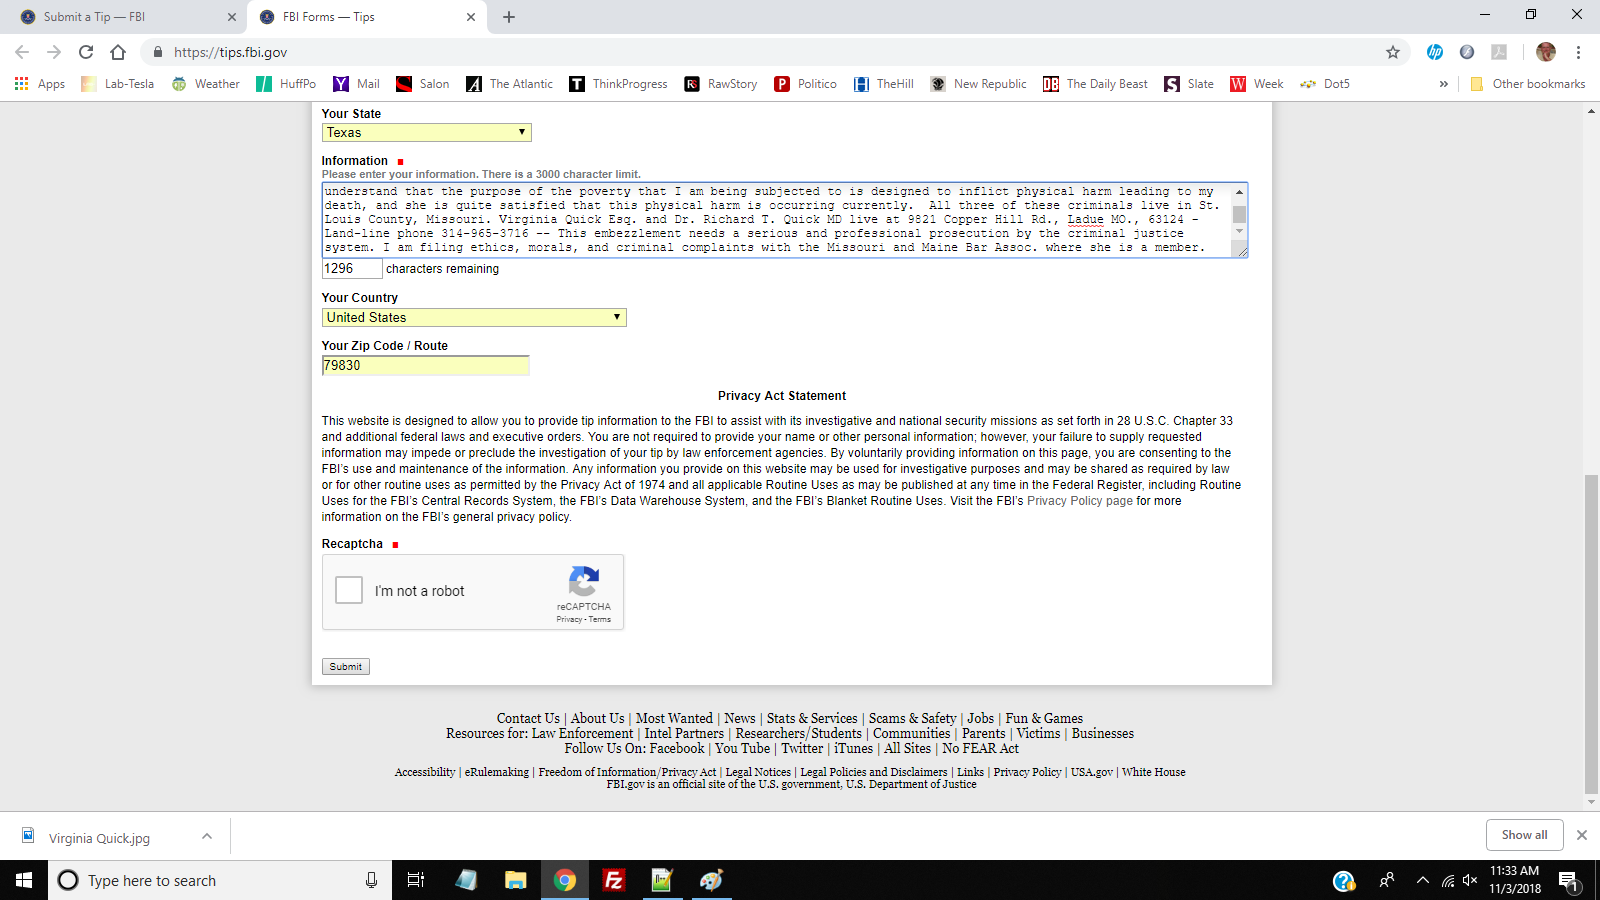Open the HP extension icon

point(1435,52)
